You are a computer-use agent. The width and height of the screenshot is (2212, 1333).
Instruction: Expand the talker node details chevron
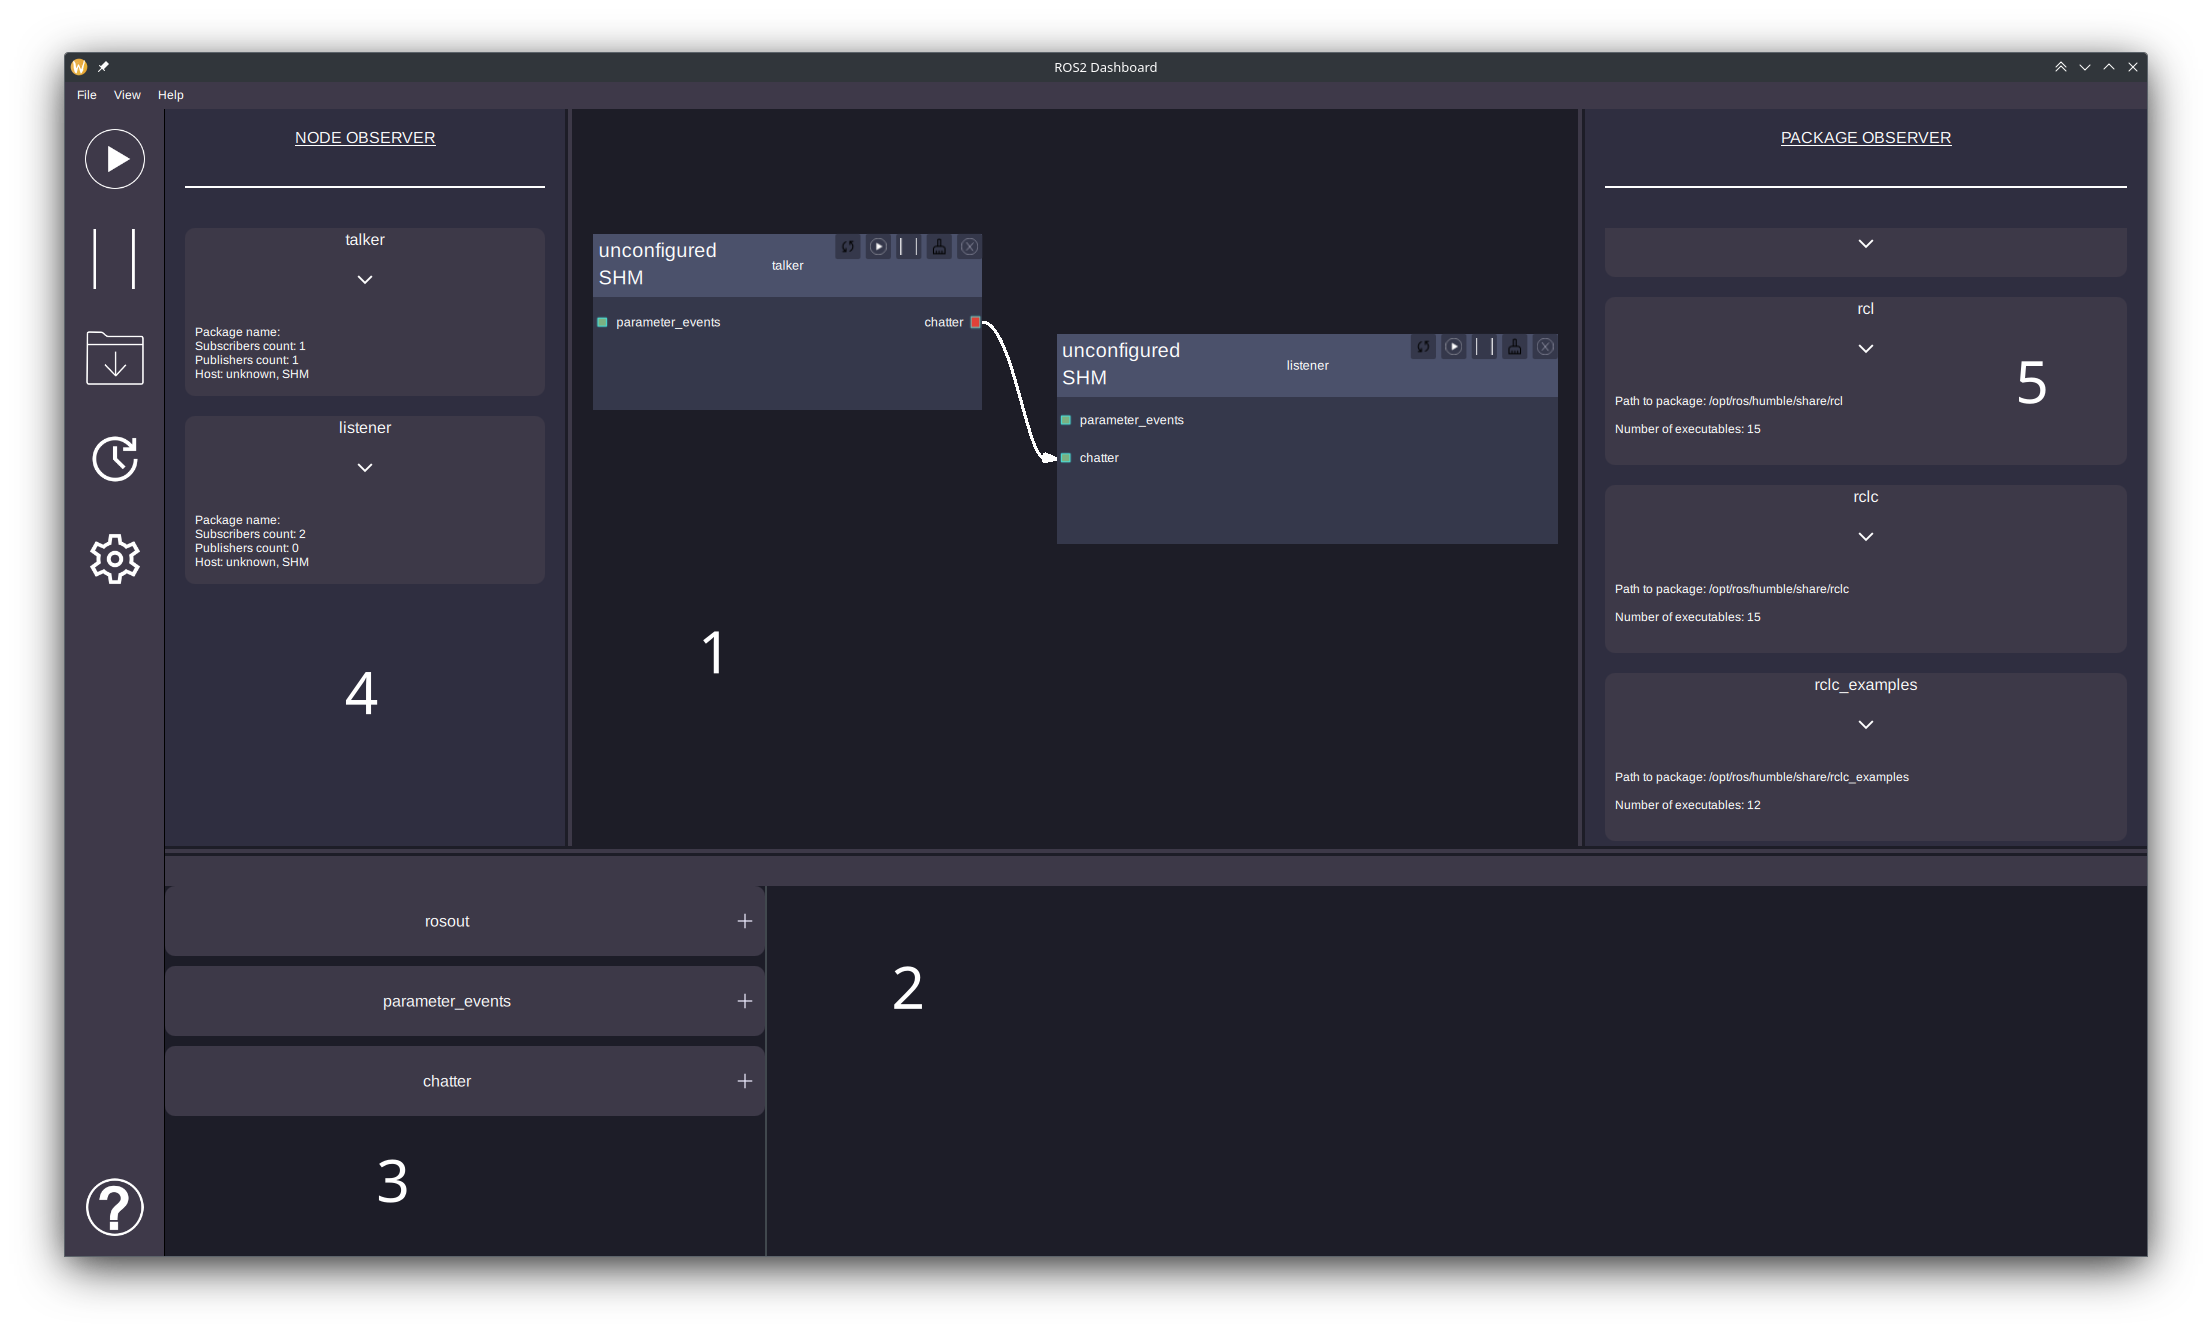(365, 280)
